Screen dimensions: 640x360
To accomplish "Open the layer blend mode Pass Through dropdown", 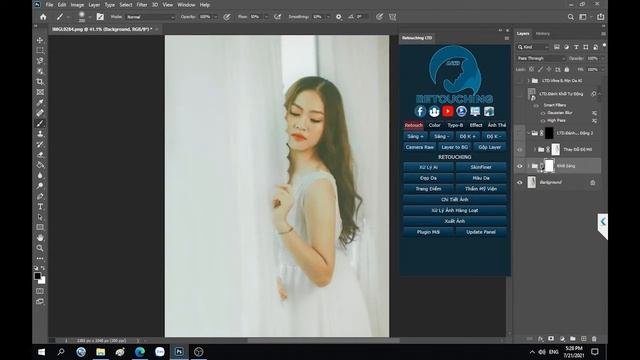I will click(541, 58).
